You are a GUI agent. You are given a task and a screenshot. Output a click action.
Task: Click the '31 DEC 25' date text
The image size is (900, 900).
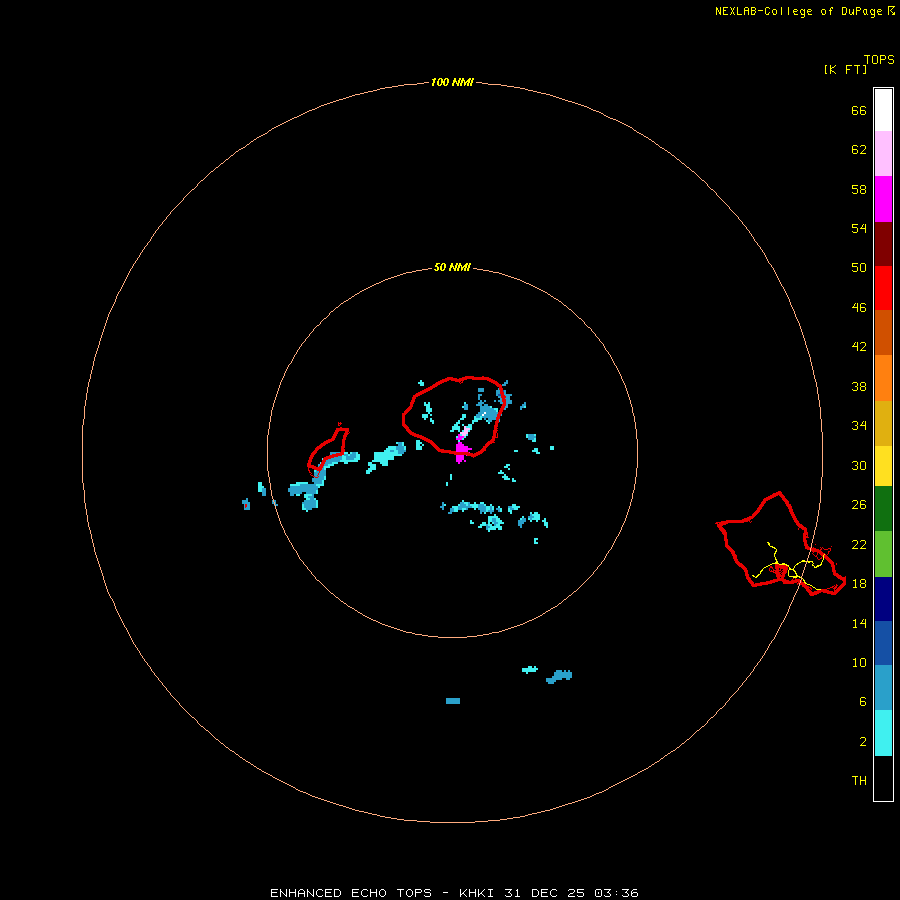544,893
